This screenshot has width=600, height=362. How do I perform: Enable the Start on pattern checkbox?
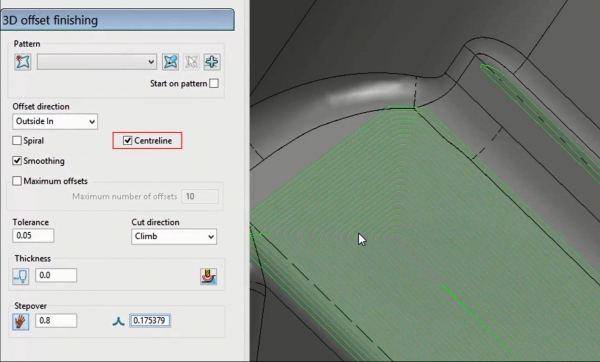[x=214, y=83]
